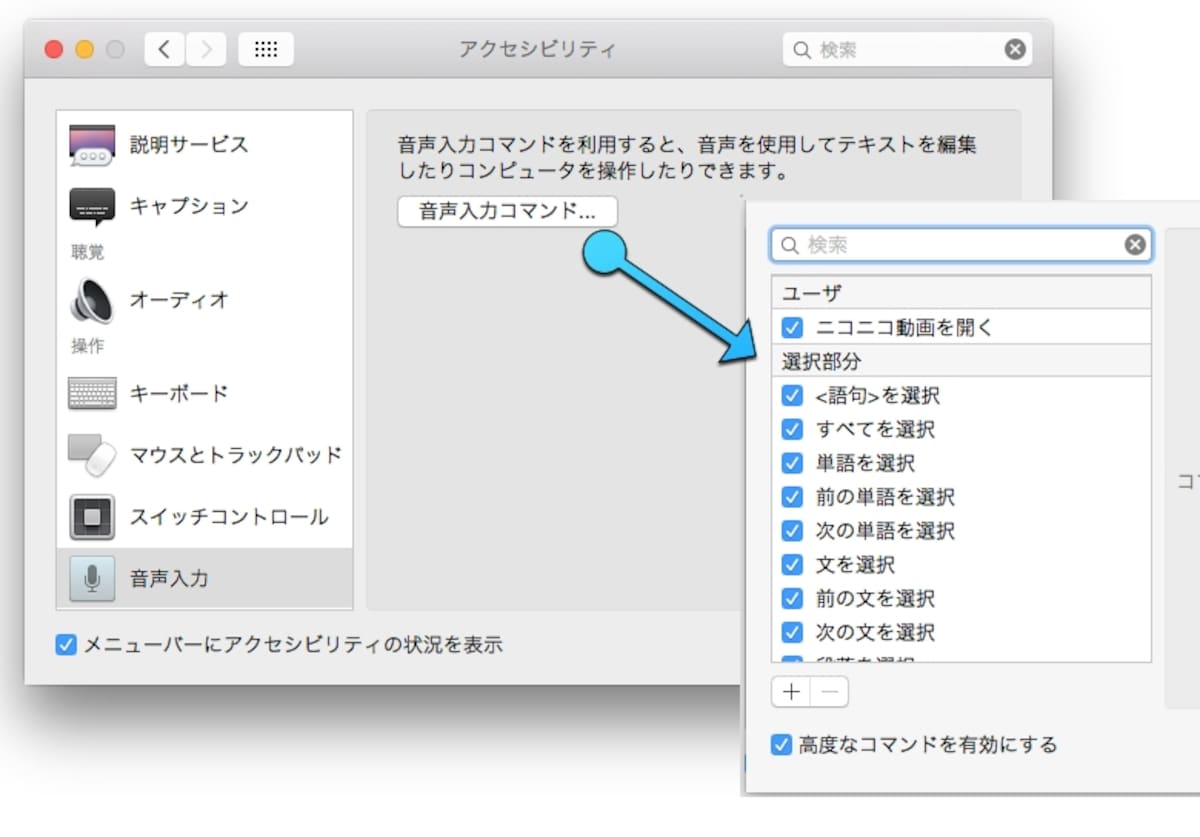
Task: Uncheck <語句>を選択 command
Action: [x=792, y=395]
